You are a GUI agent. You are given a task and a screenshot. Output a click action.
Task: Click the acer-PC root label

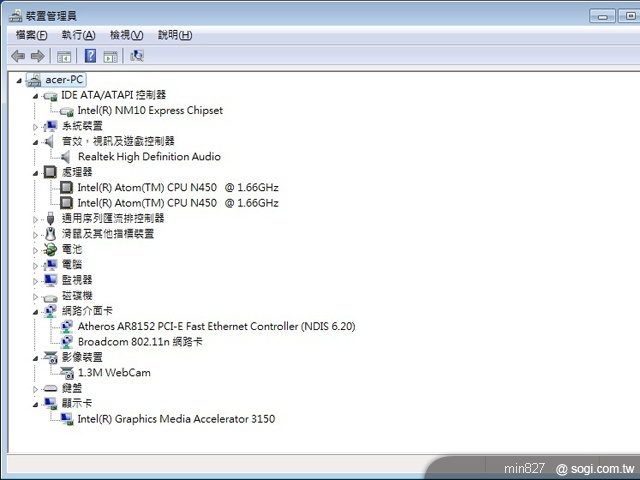(64, 80)
